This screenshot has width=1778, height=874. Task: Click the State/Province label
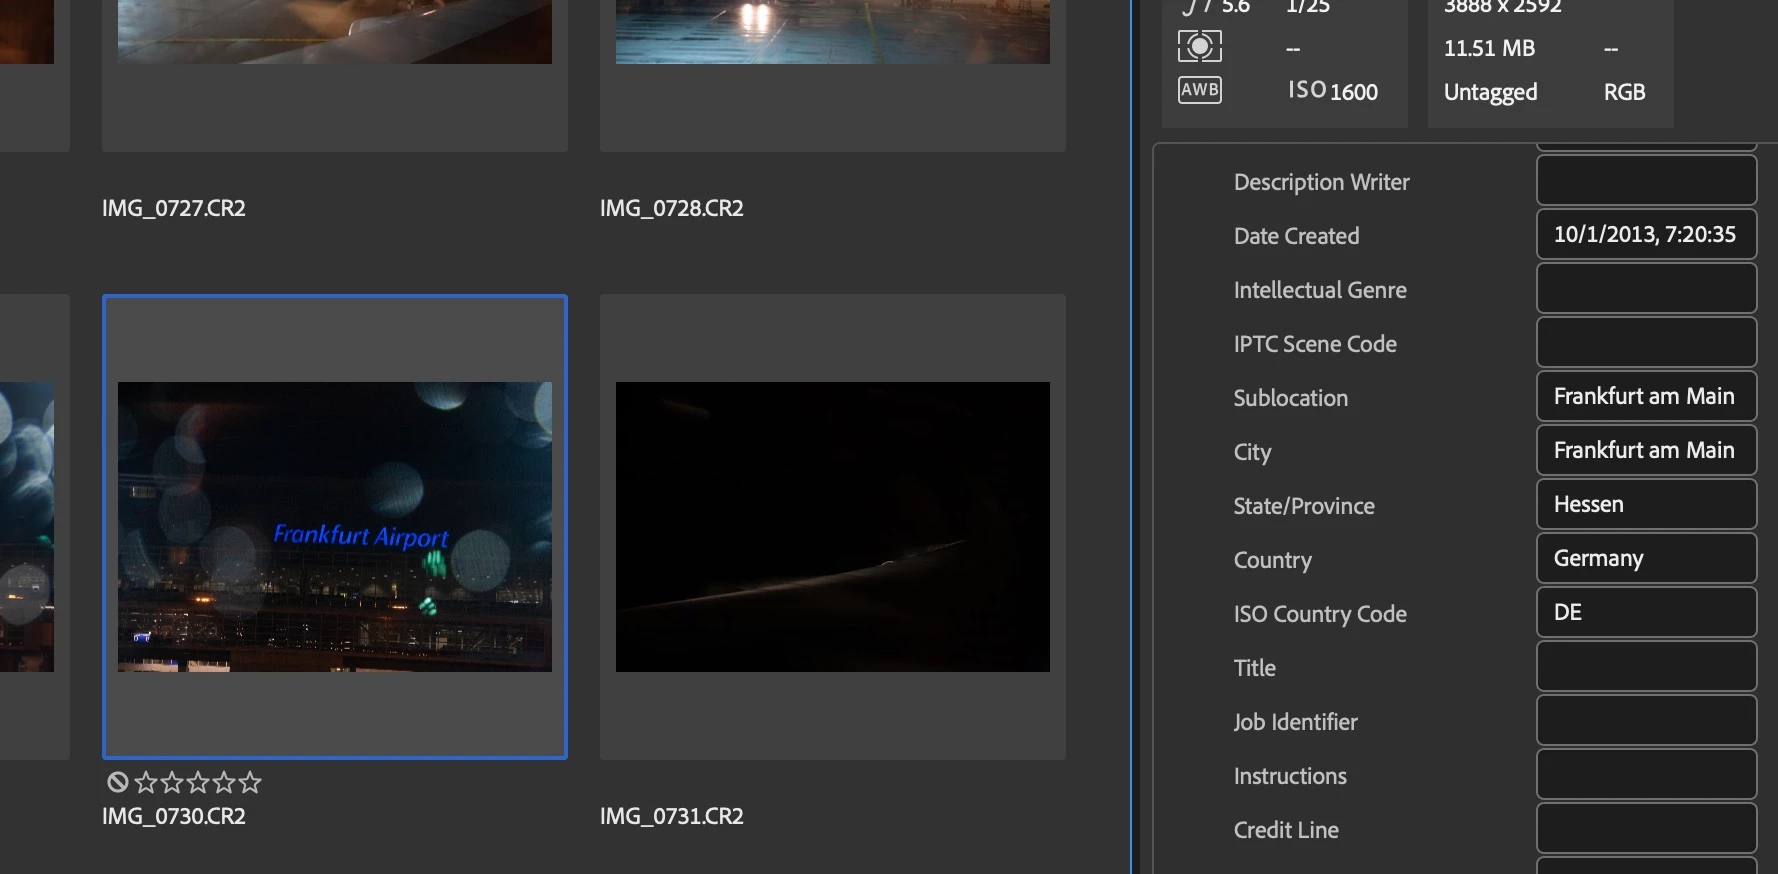pos(1304,506)
